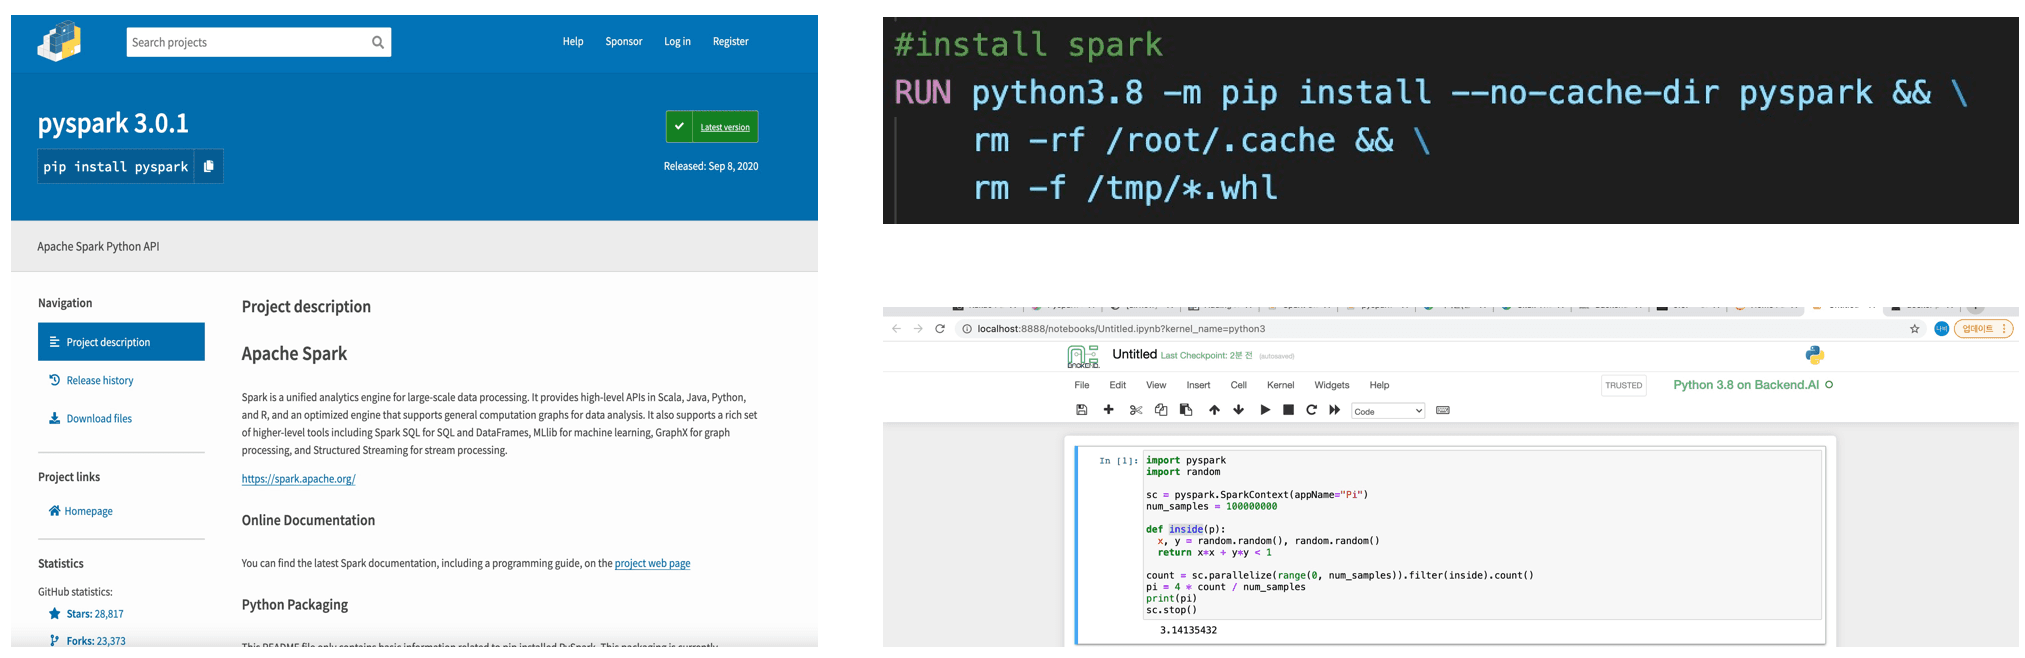Follow the spark.apache.org link

[x=298, y=479]
